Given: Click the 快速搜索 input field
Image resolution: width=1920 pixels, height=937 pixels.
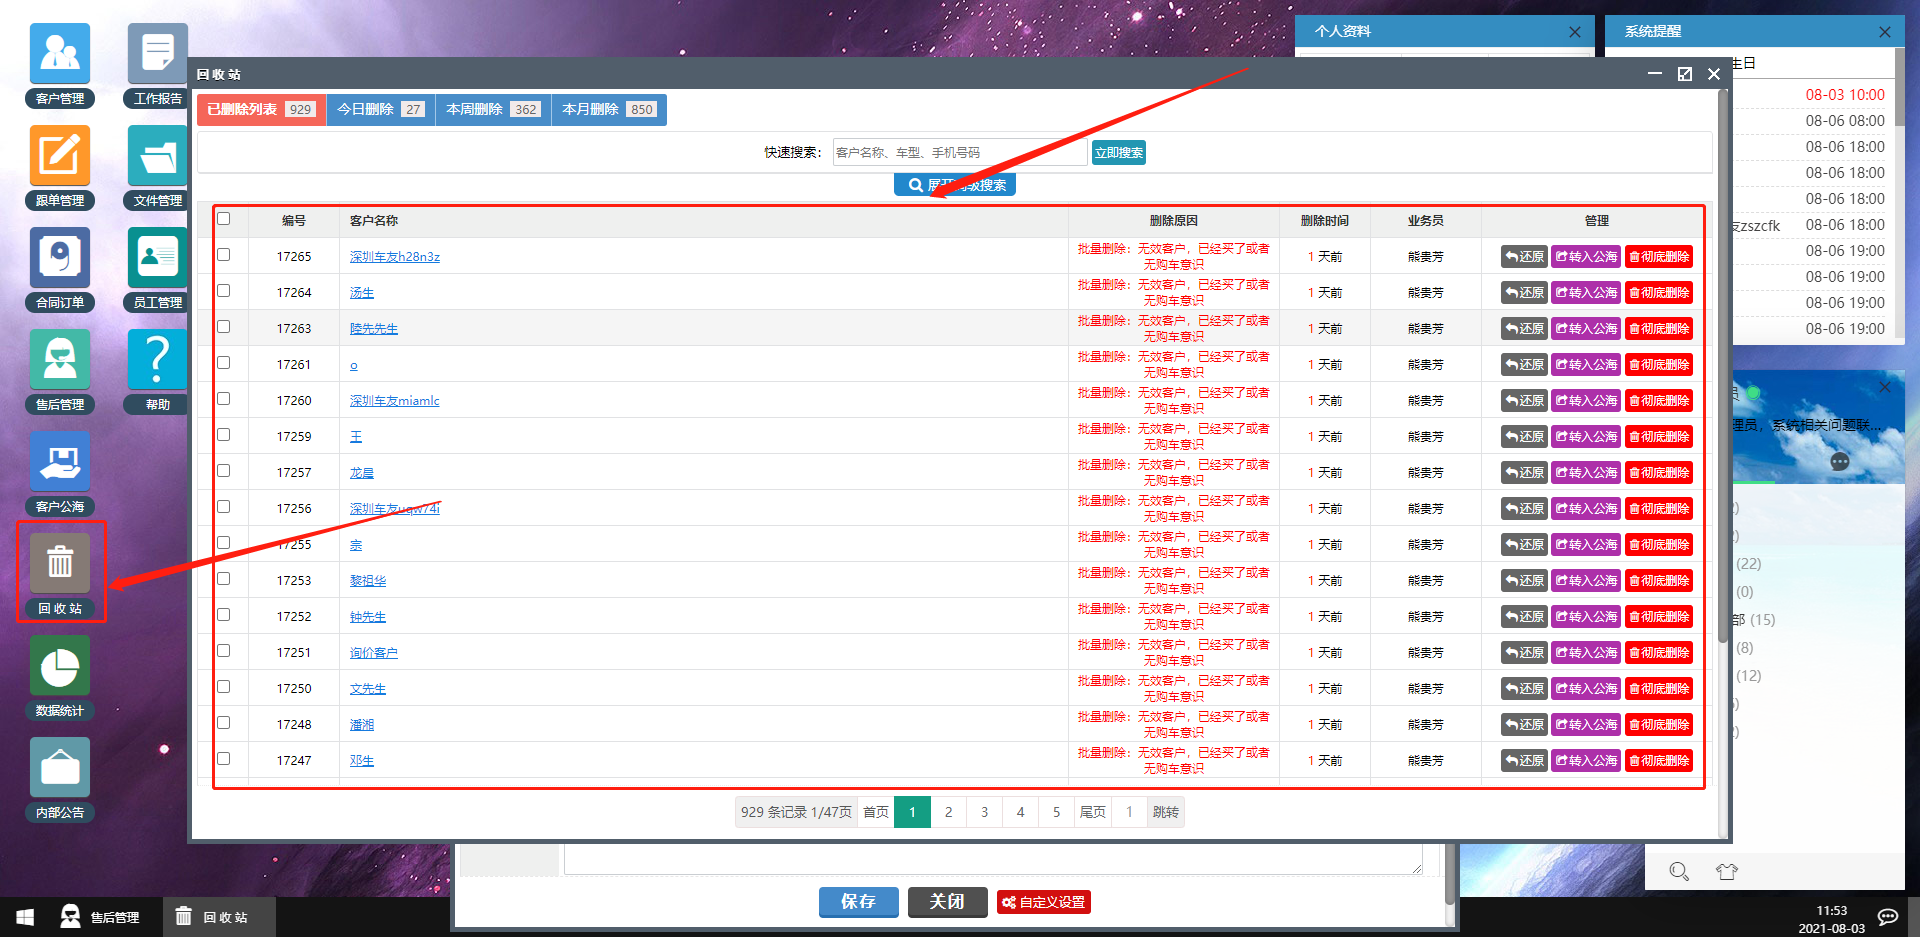Looking at the screenshot, I should pos(959,152).
